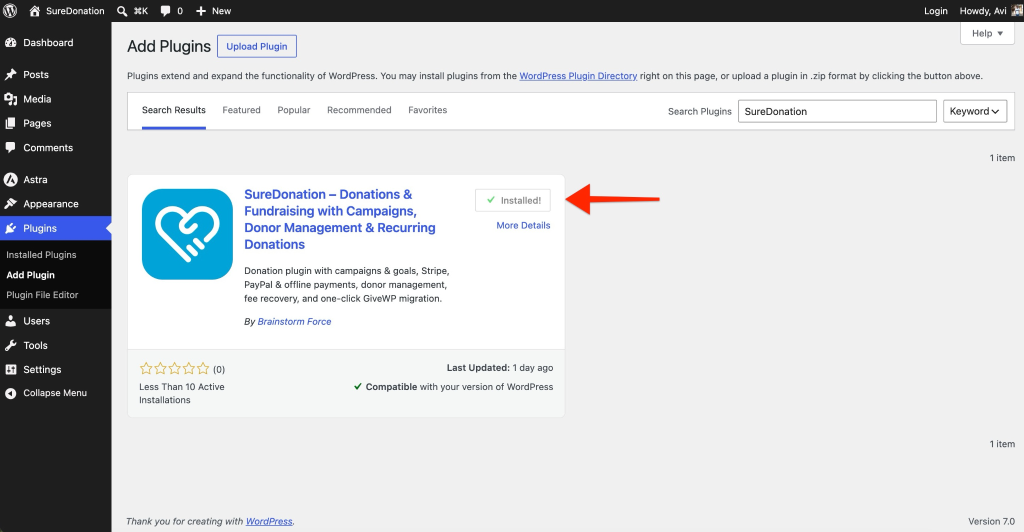The height and width of the screenshot is (532, 1024).
Task: Click SureDonation site name in admin bar
Action: 75,11
